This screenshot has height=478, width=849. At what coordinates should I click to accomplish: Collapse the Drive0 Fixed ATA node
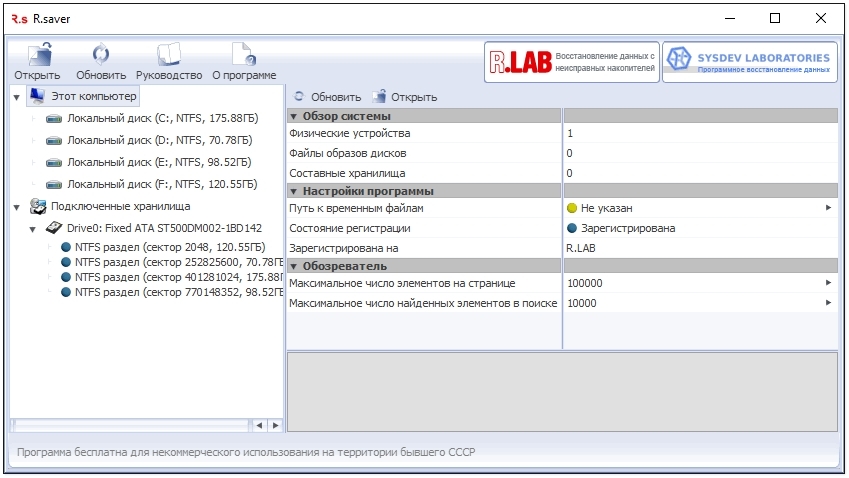tap(33, 230)
